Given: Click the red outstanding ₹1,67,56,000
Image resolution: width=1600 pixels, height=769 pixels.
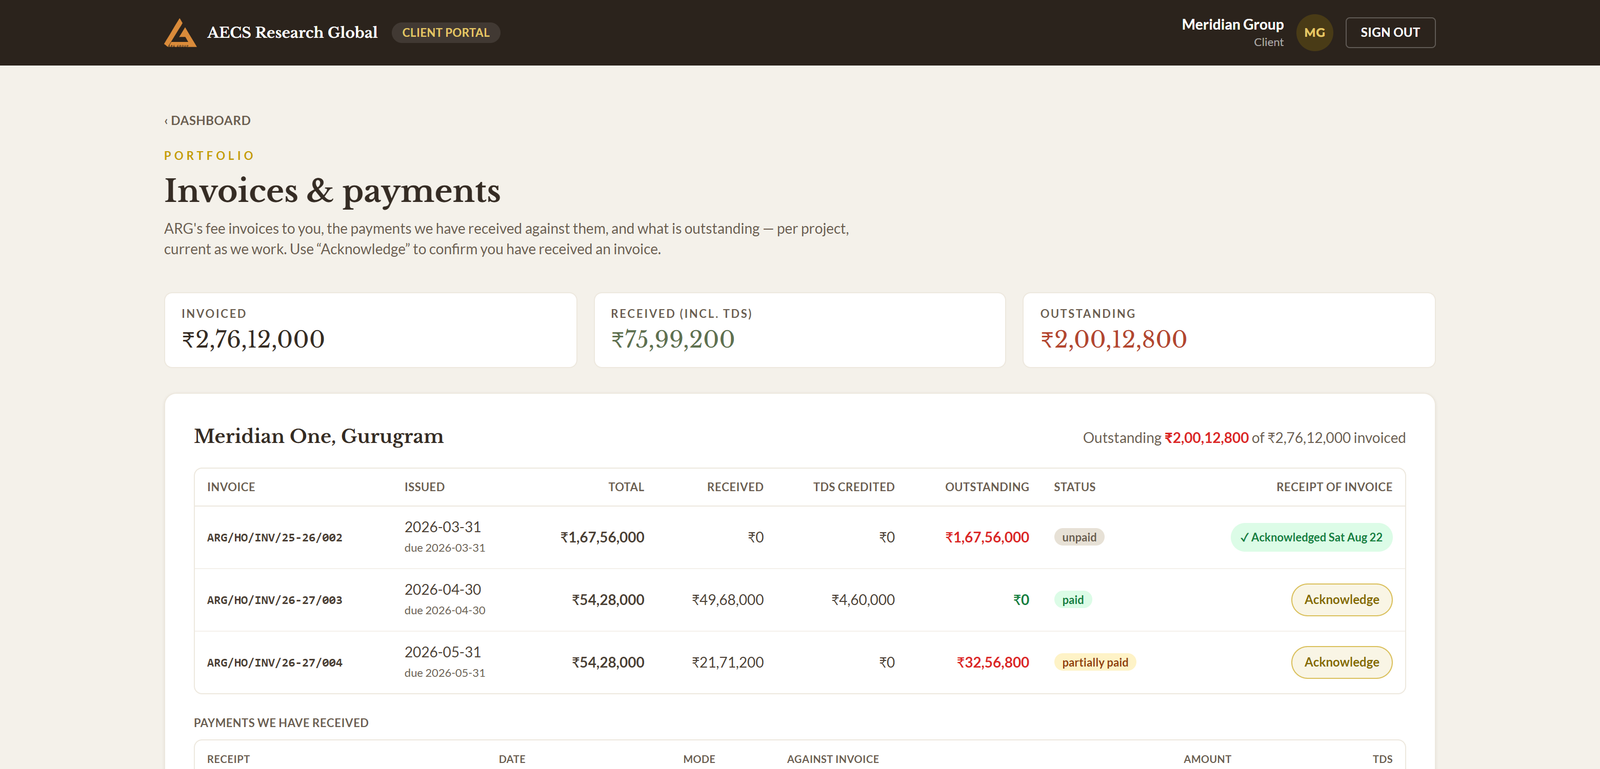Looking at the screenshot, I should [987, 538].
